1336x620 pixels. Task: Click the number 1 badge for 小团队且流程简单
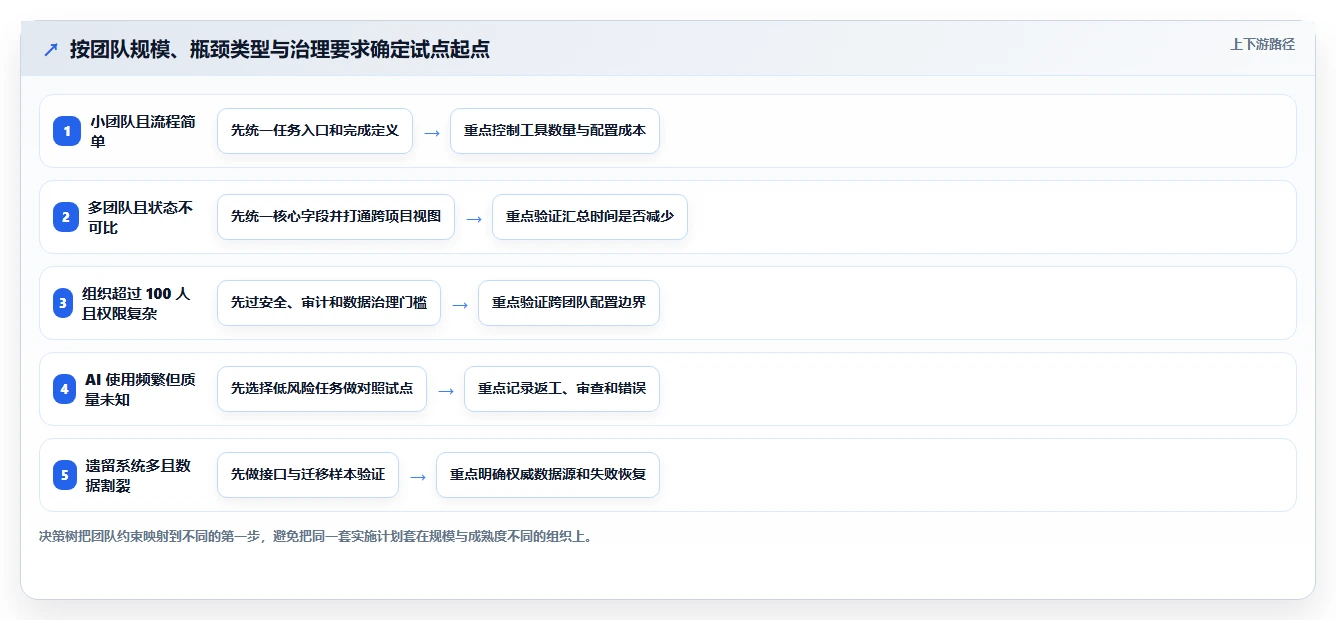coord(67,131)
